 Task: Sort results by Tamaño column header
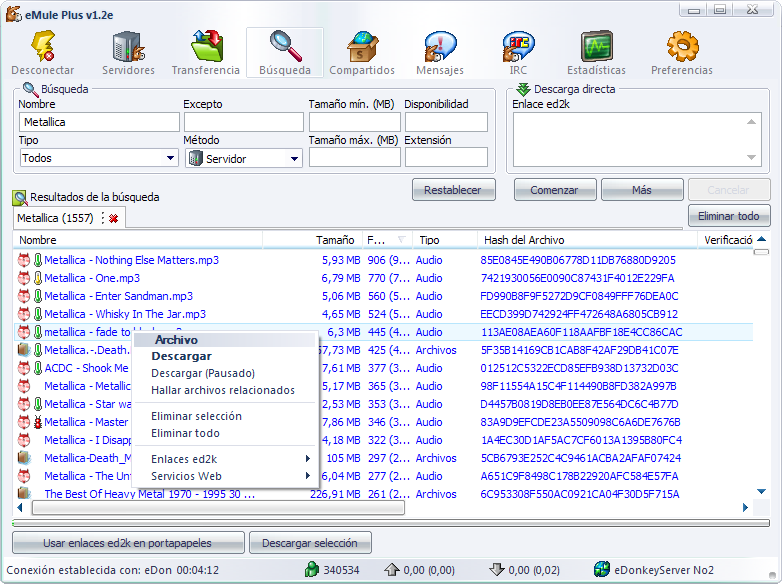(335, 240)
